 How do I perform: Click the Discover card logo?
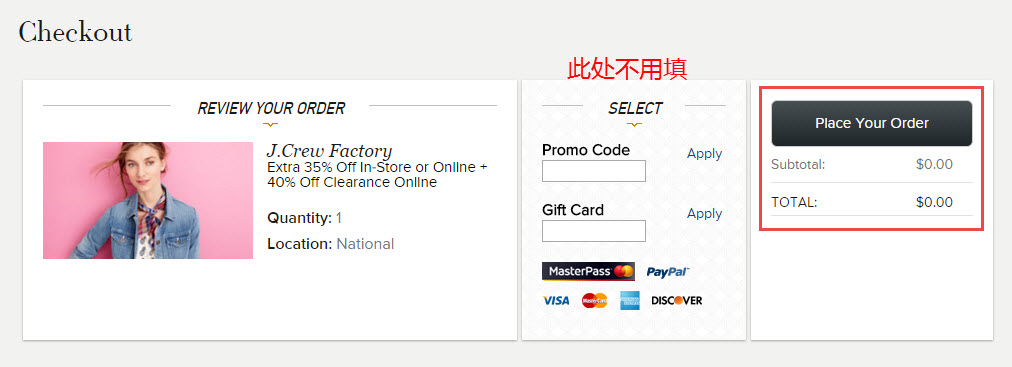click(x=676, y=301)
